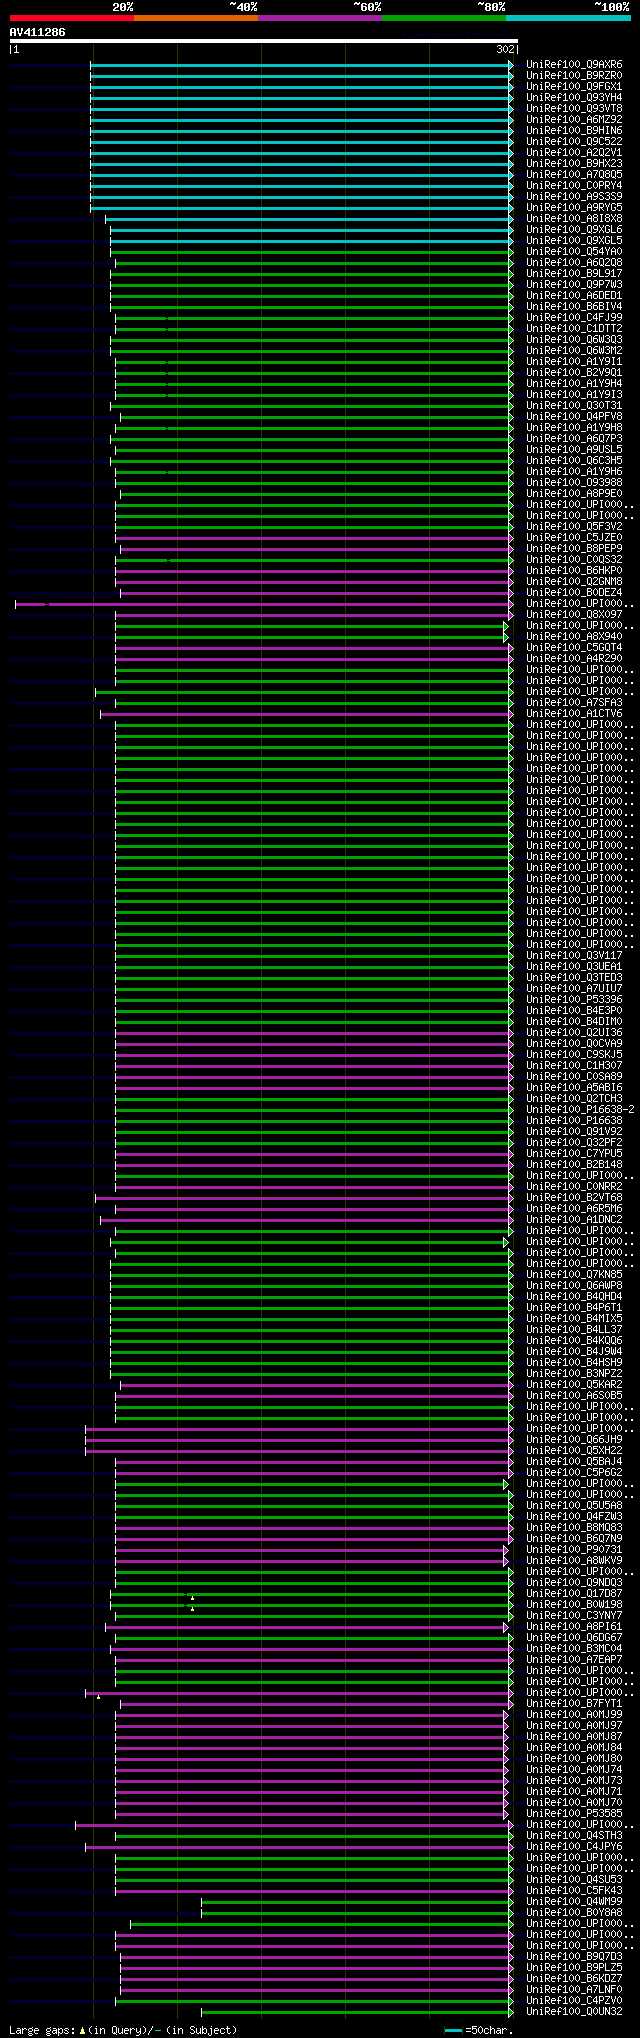Click the purple ~60% identity legend segment

(x=320, y=18)
